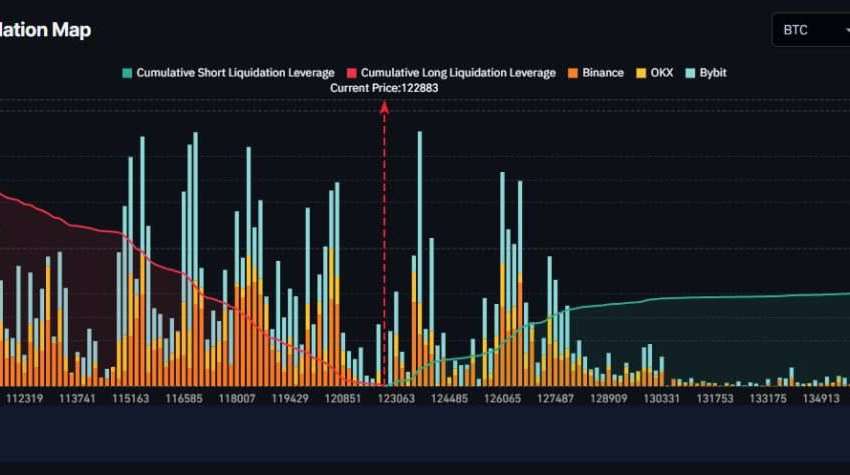Click the orange Binance legend square

pos(572,73)
